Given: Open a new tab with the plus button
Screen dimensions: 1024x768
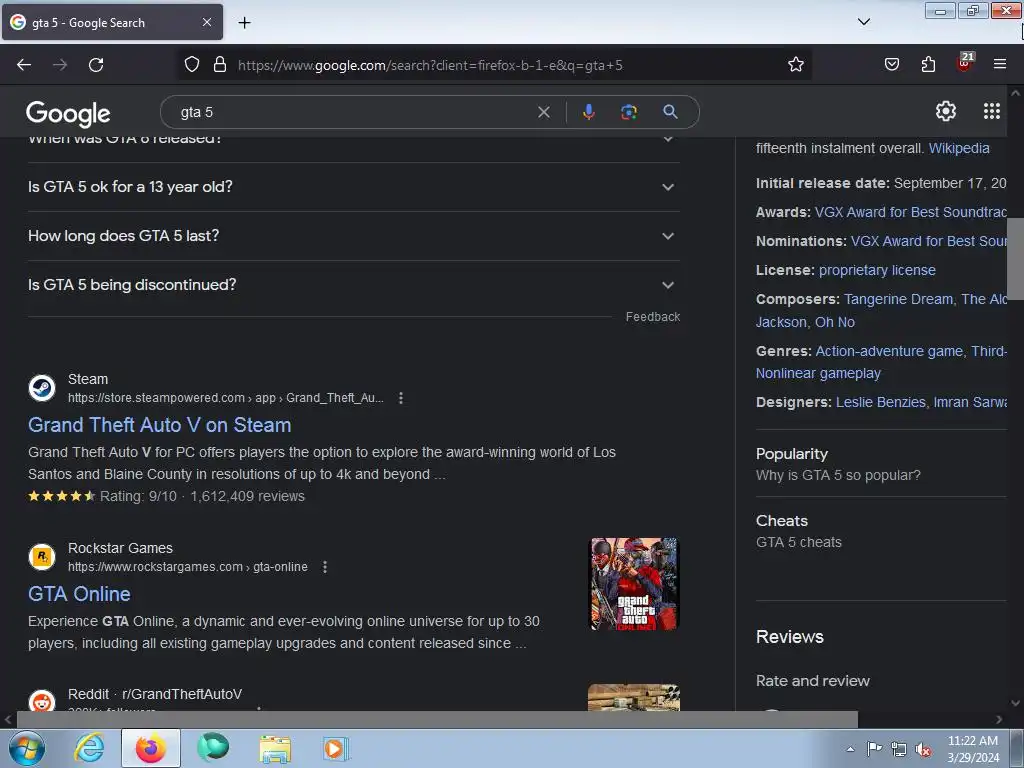Looking at the screenshot, I should [x=244, y=23].
